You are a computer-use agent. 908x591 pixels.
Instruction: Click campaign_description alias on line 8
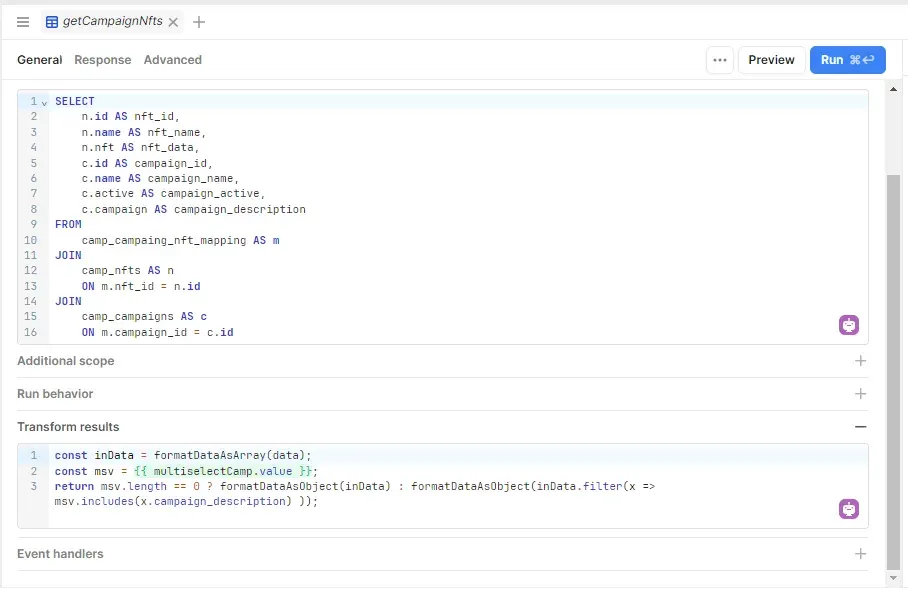coord(240,209)
